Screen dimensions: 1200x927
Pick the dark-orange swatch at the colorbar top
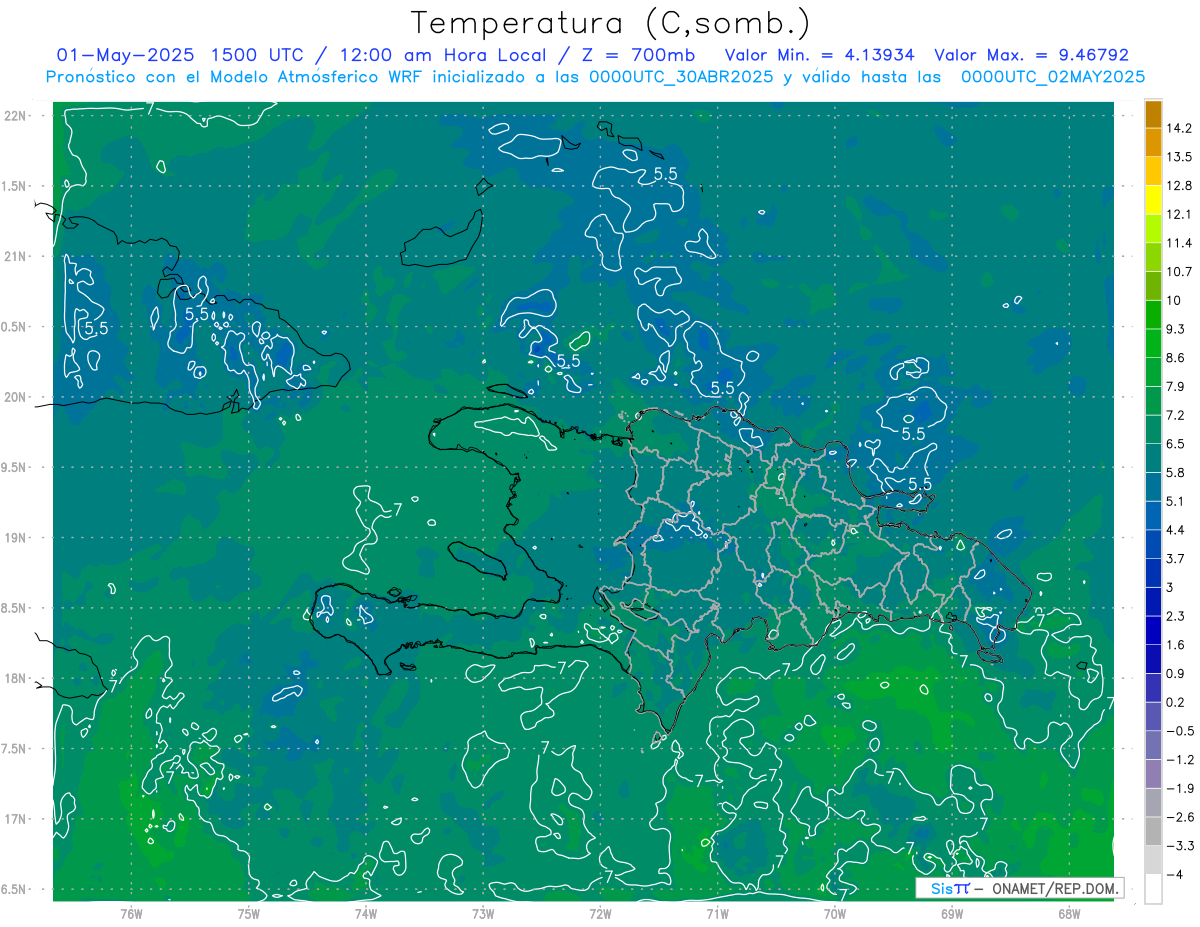[1153, 115]
